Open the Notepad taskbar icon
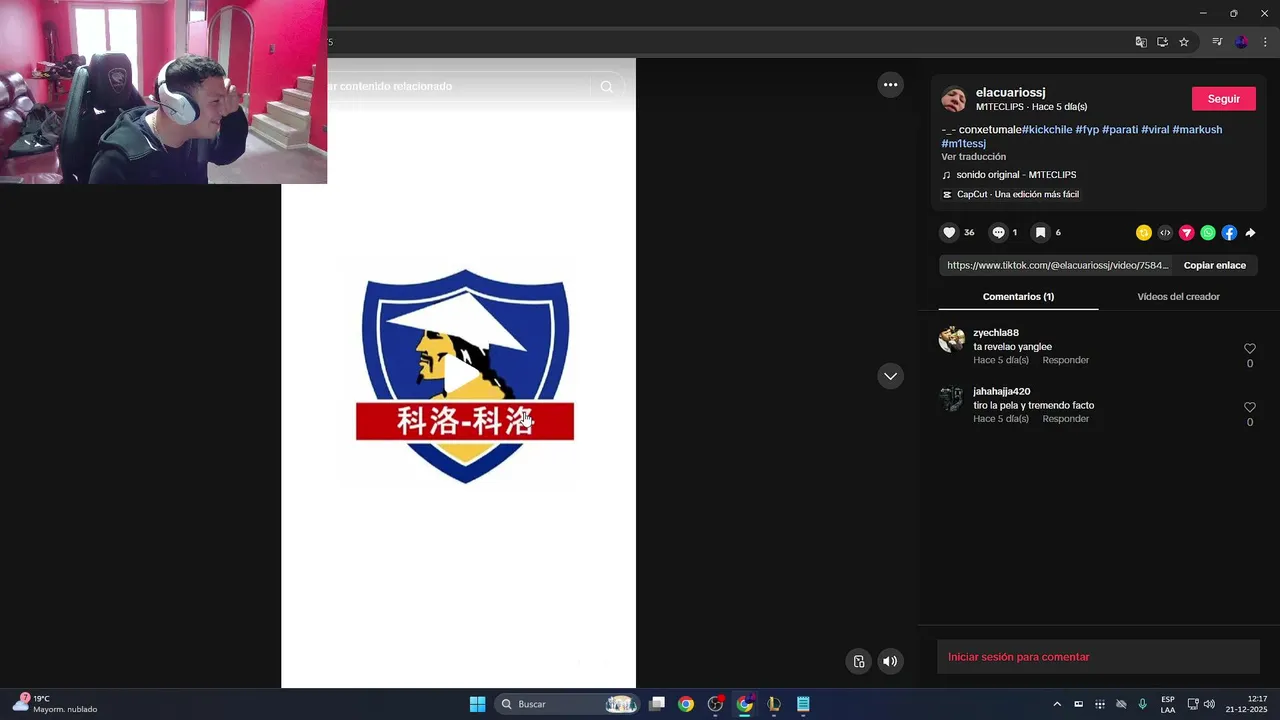 tap(803, 704)
